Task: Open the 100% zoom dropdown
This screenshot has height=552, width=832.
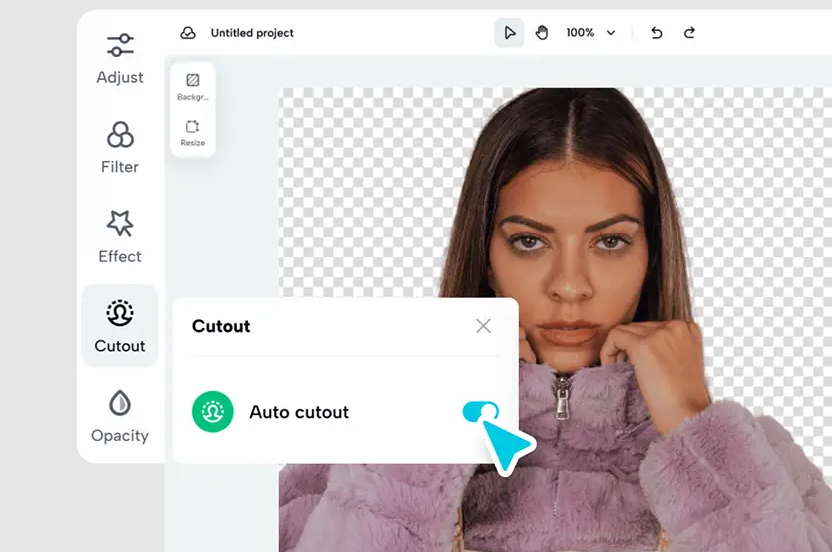Action: pos(591,33)
